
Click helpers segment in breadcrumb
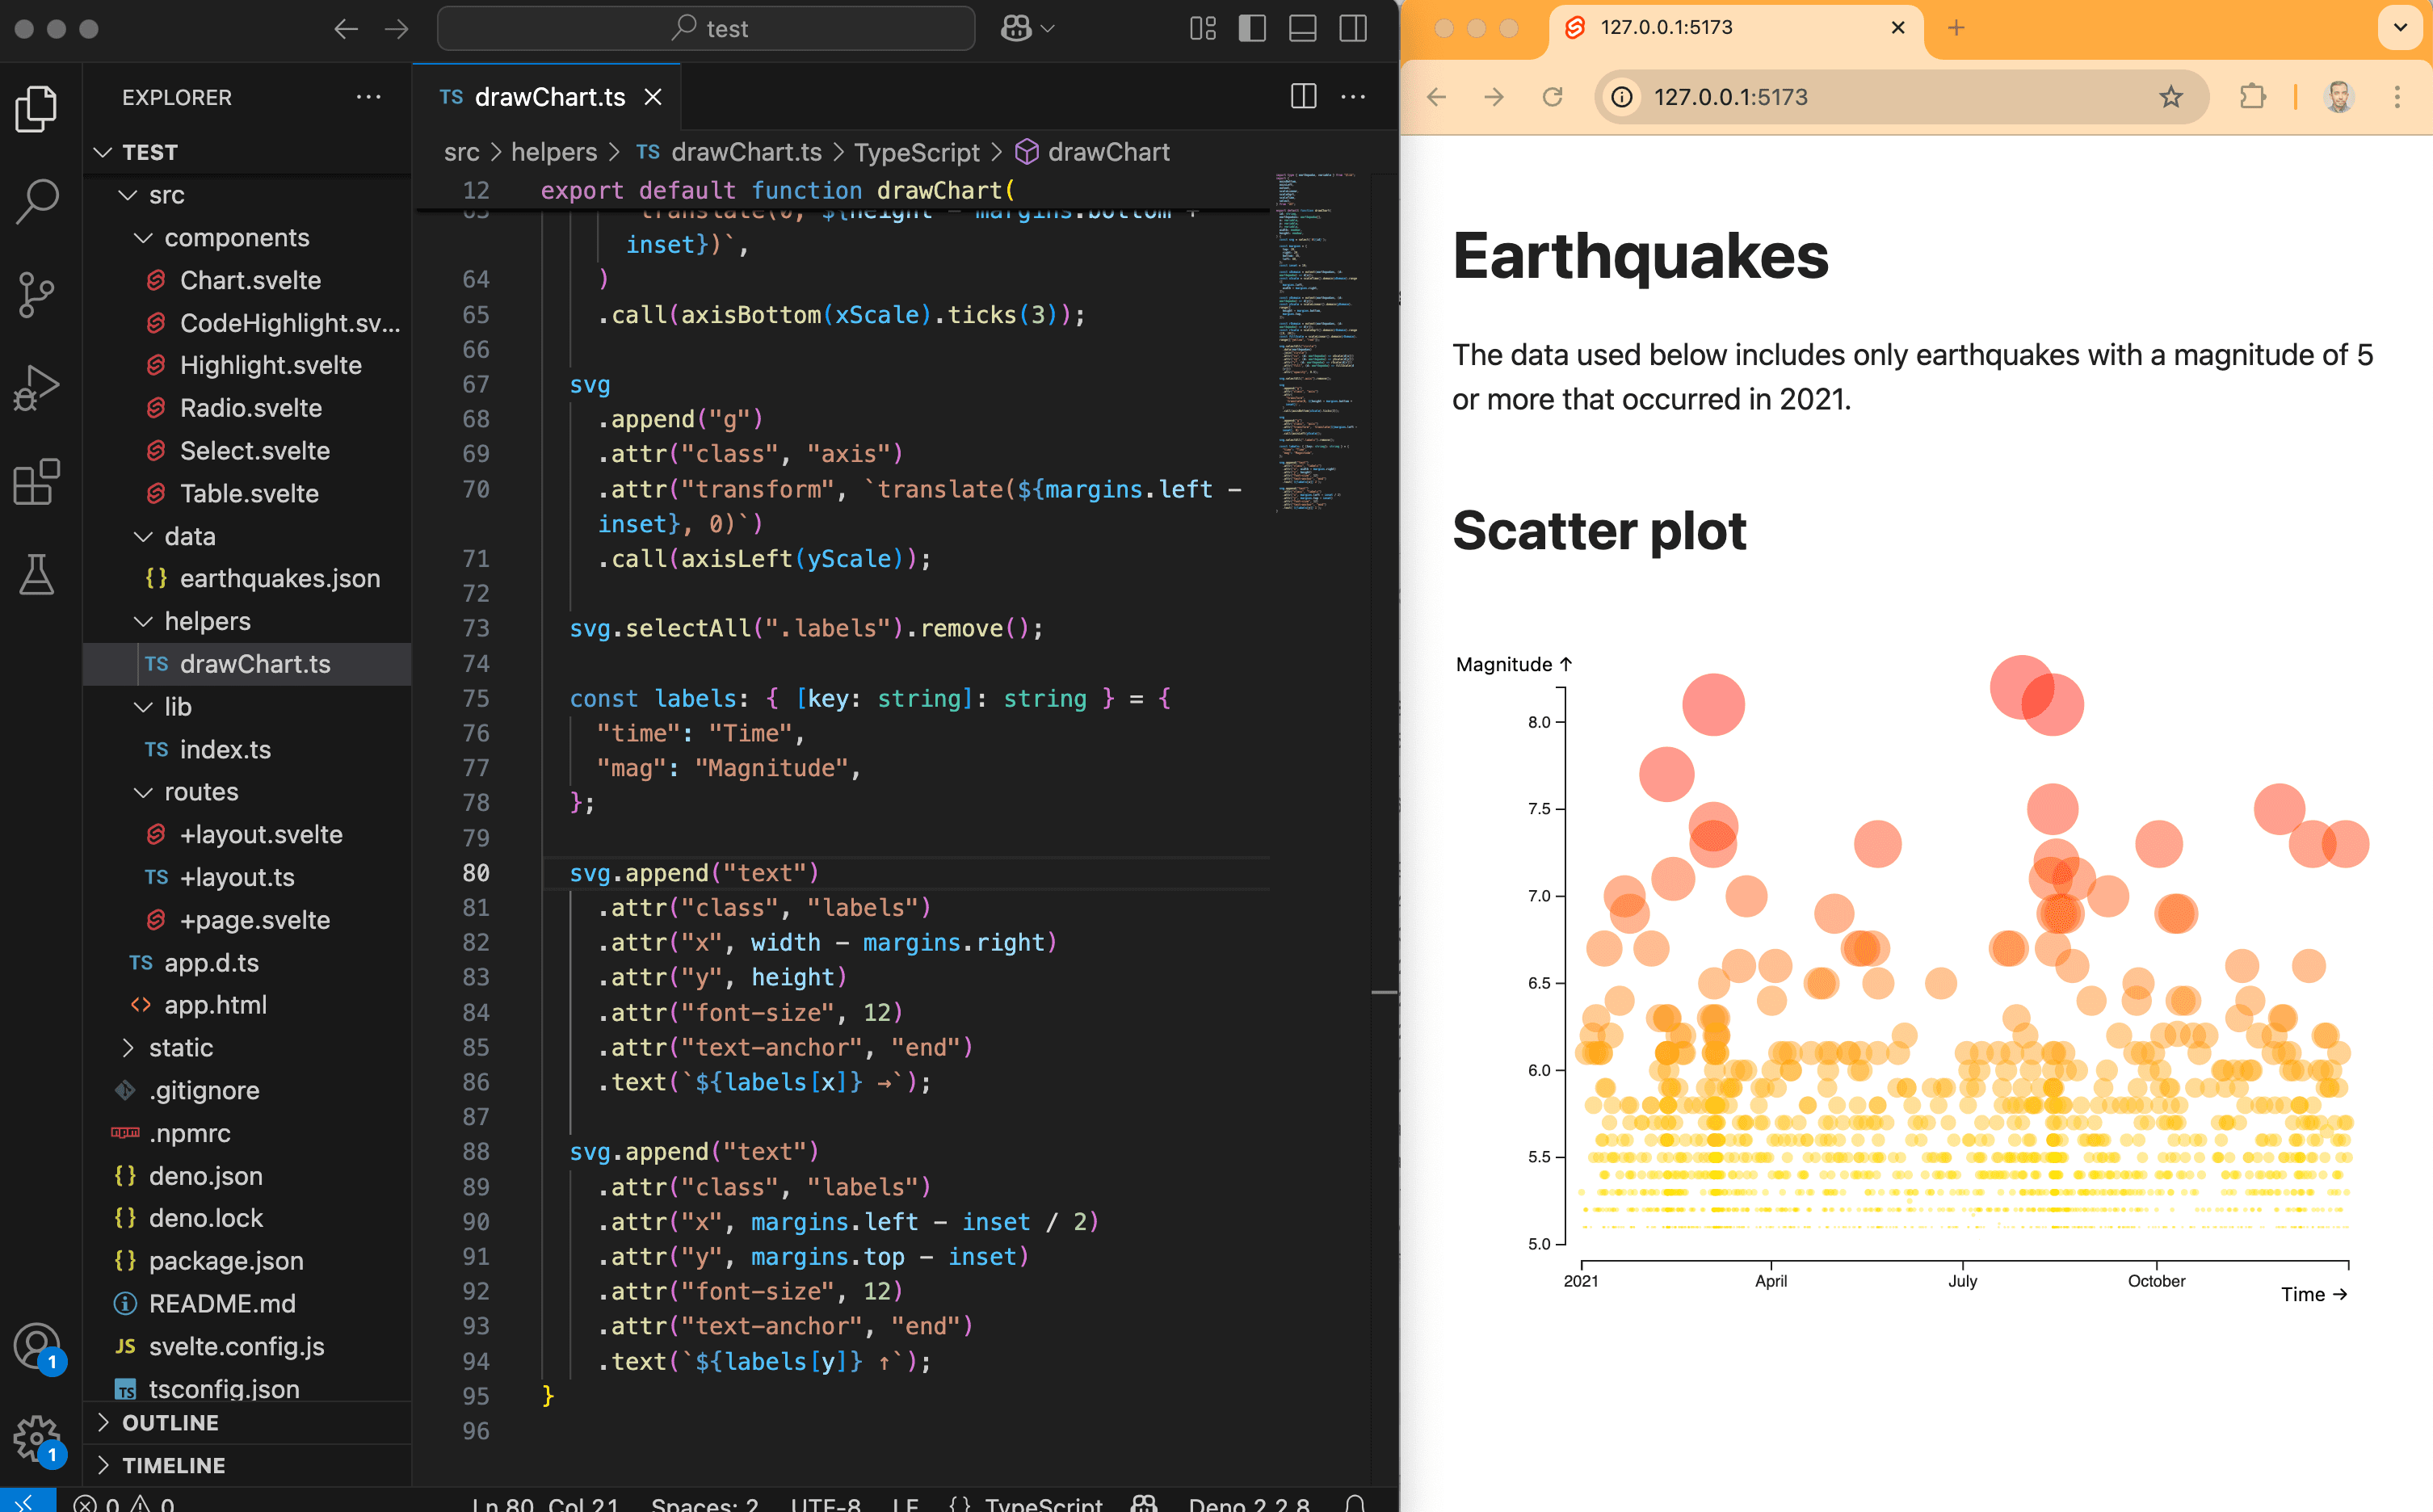554,152
